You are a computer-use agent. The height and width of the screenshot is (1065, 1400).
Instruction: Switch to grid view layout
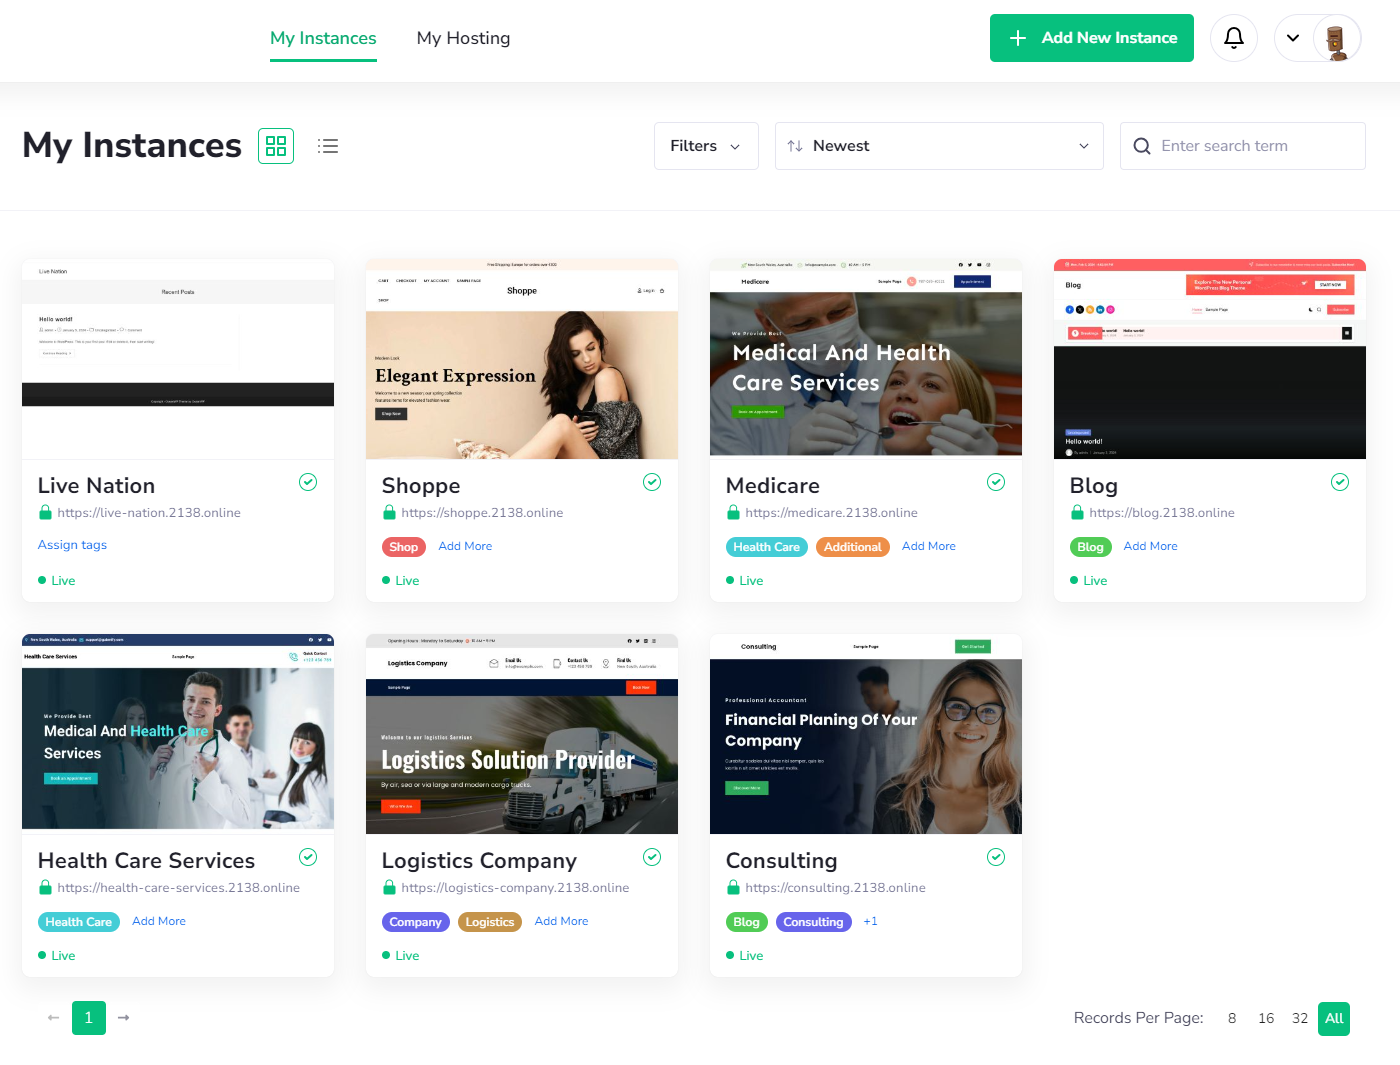coord(276,146)
